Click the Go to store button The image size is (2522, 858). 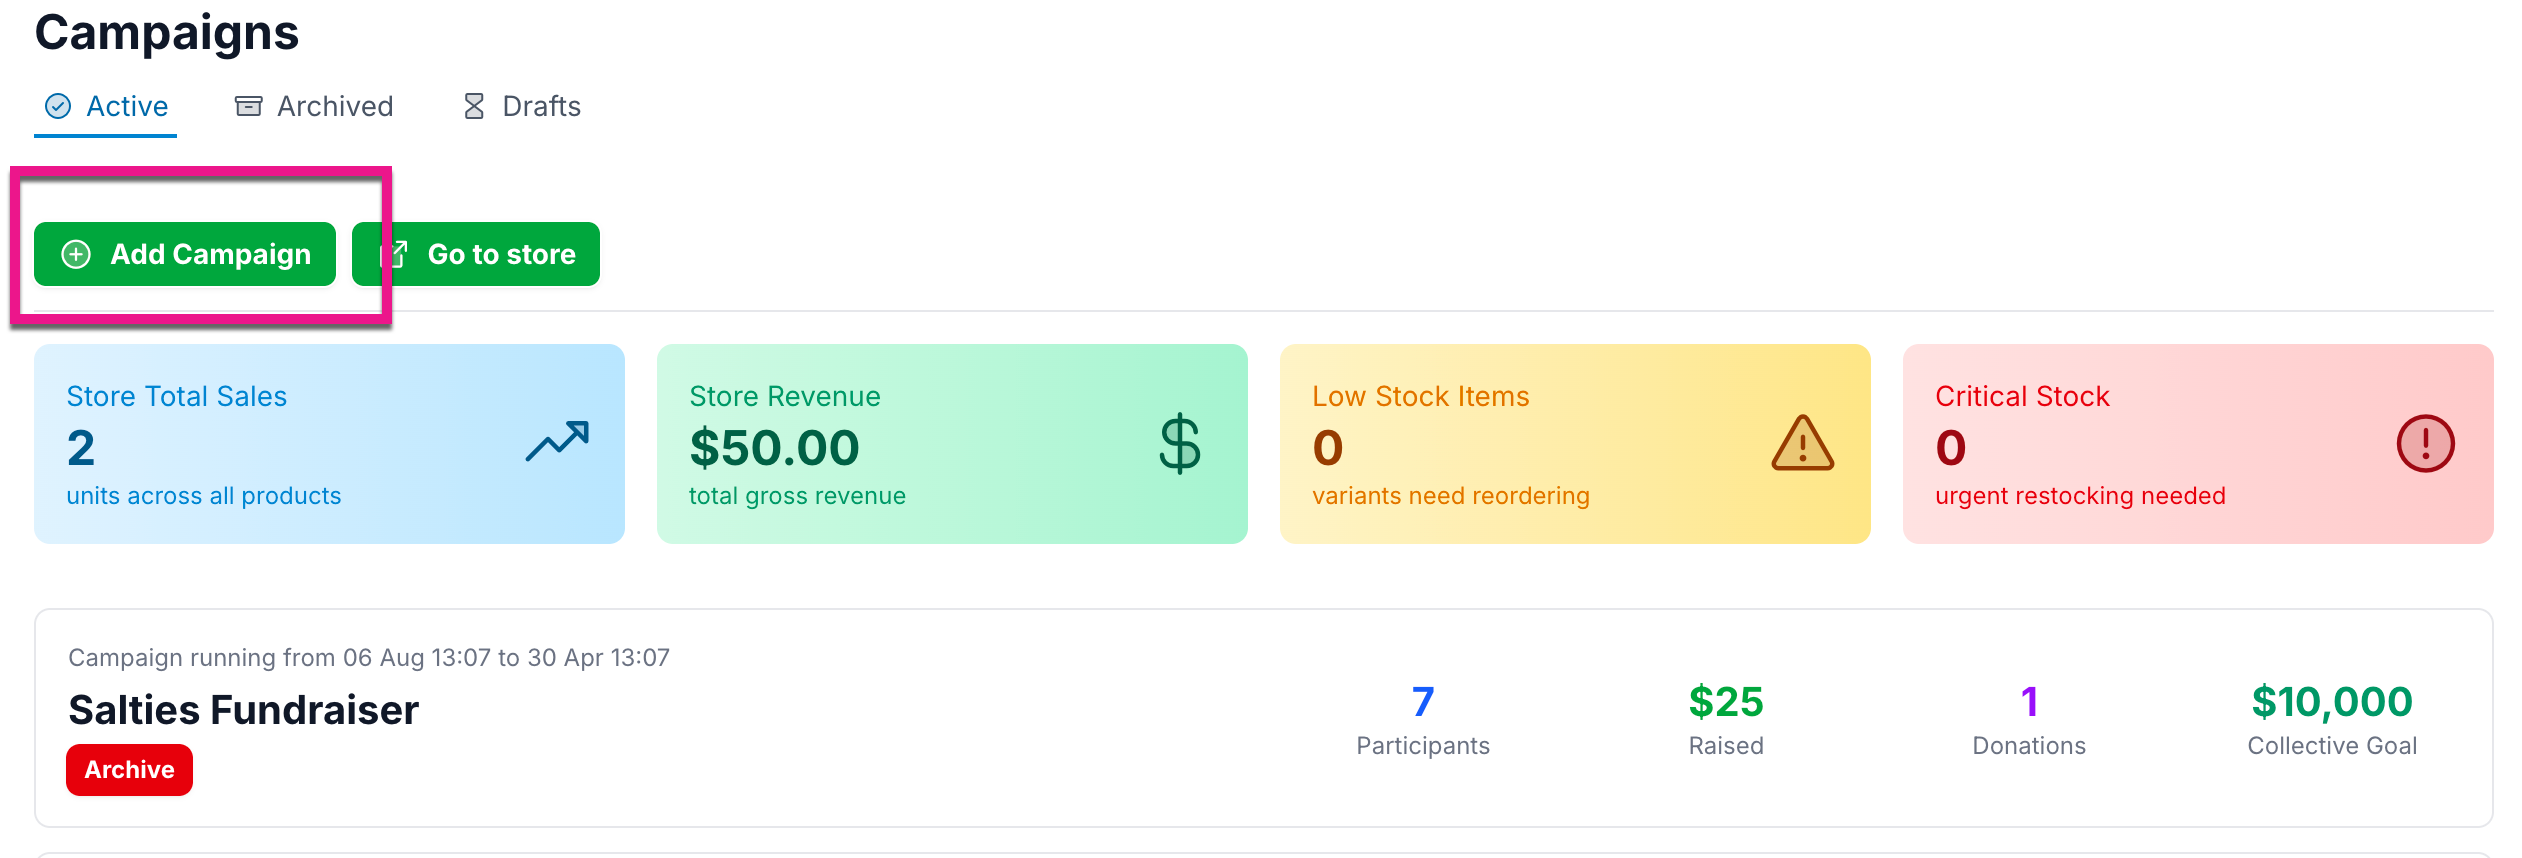pyautogui.click(x=476, y=254)
